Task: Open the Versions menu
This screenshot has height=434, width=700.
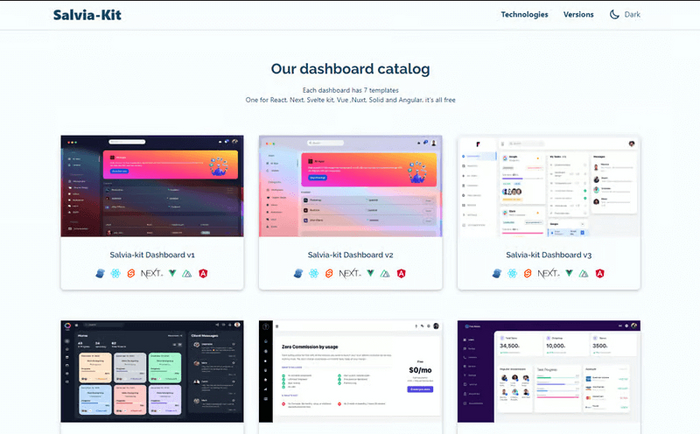Action: pos(578,15)
